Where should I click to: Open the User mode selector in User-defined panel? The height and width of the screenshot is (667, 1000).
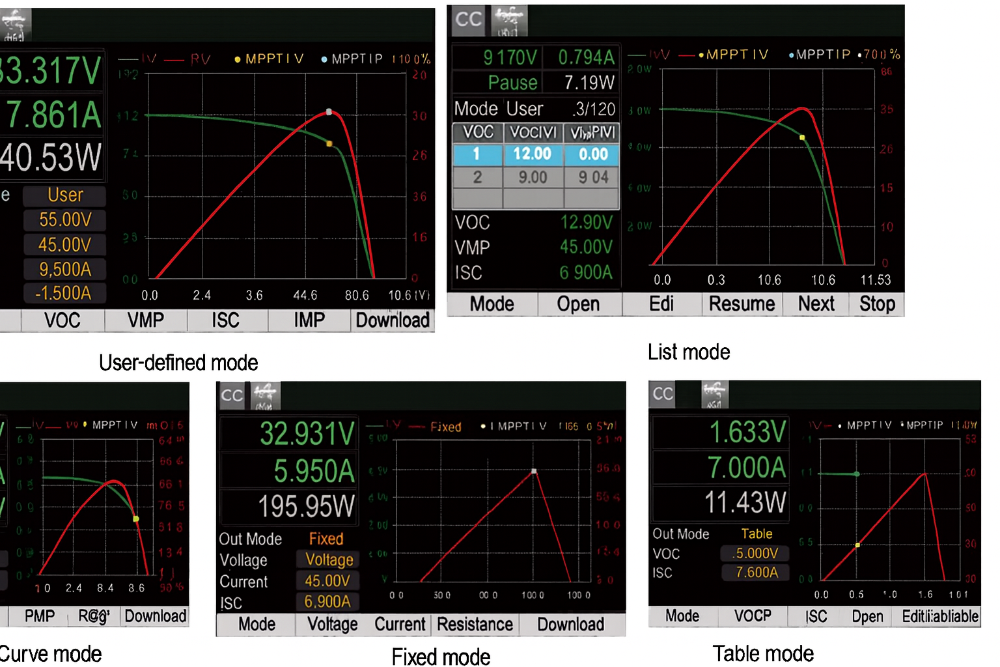(x=65, y=195)
